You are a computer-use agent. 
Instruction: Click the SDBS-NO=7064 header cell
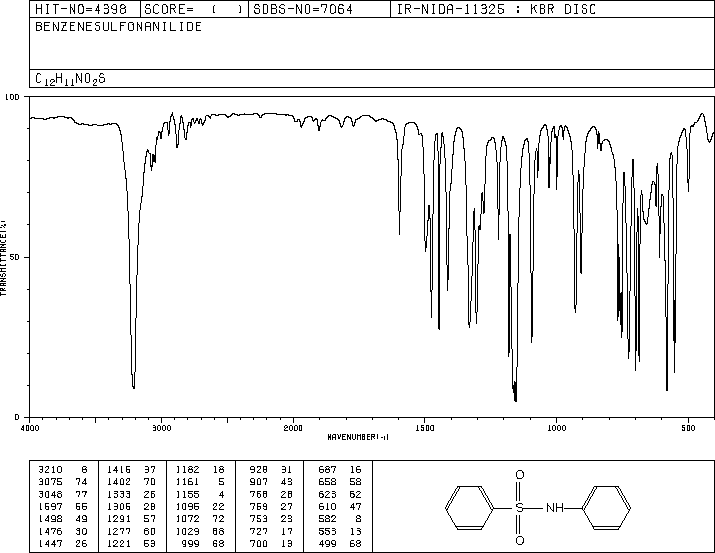pos(319,9)
